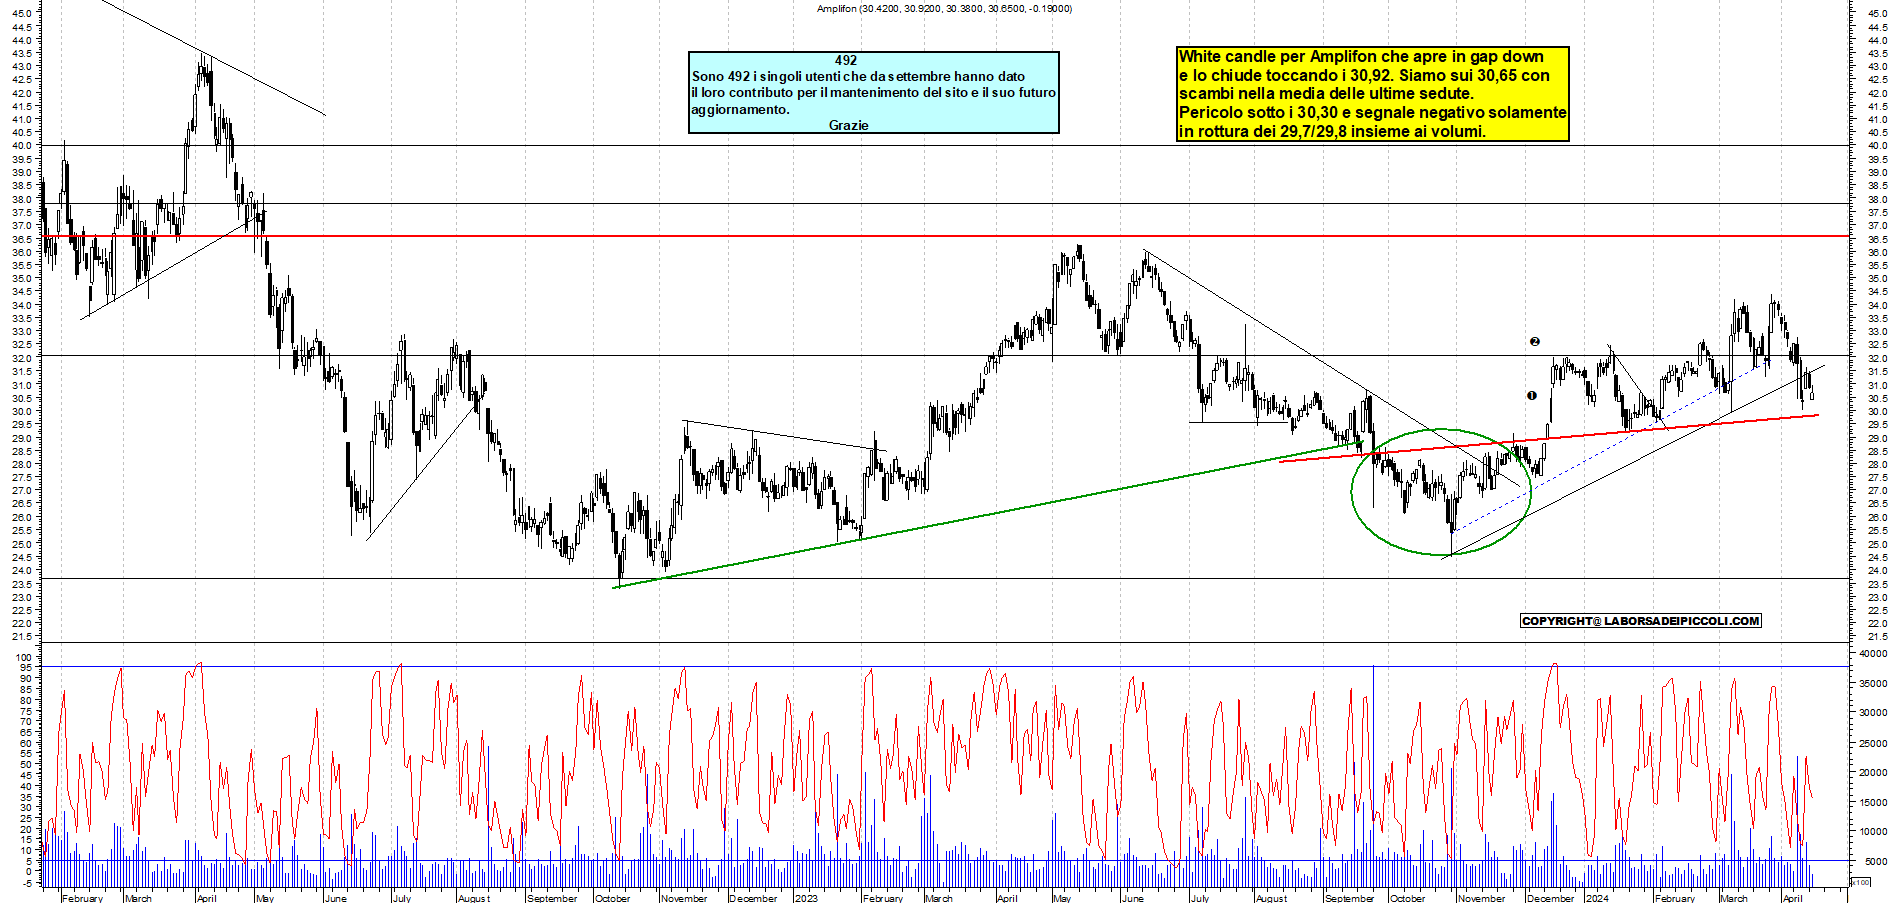Click 5000 on the volume axis
Viewport: 1890px width, 903px height.
pos(1876,861)
